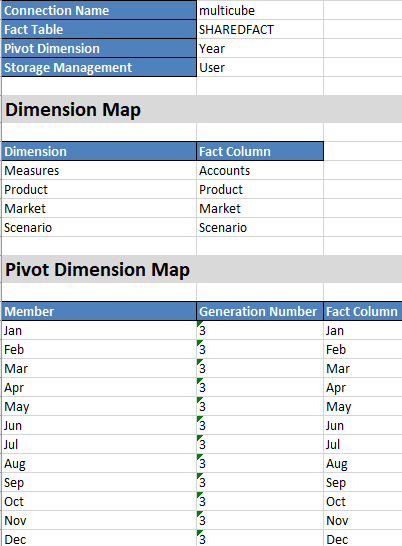Image resolution: width=402 pixels, height=546 pixels.
Task: Click the Year pivot dimension value
Action: coord(260,48)
